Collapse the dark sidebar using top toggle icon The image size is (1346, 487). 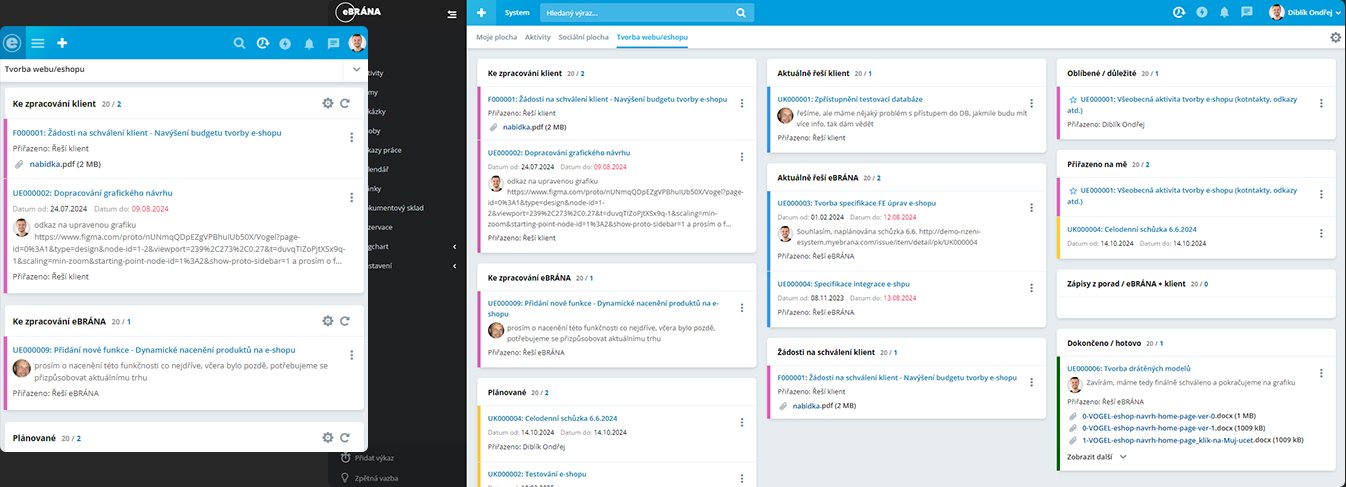pyautogui.click(x=452, y=14)
